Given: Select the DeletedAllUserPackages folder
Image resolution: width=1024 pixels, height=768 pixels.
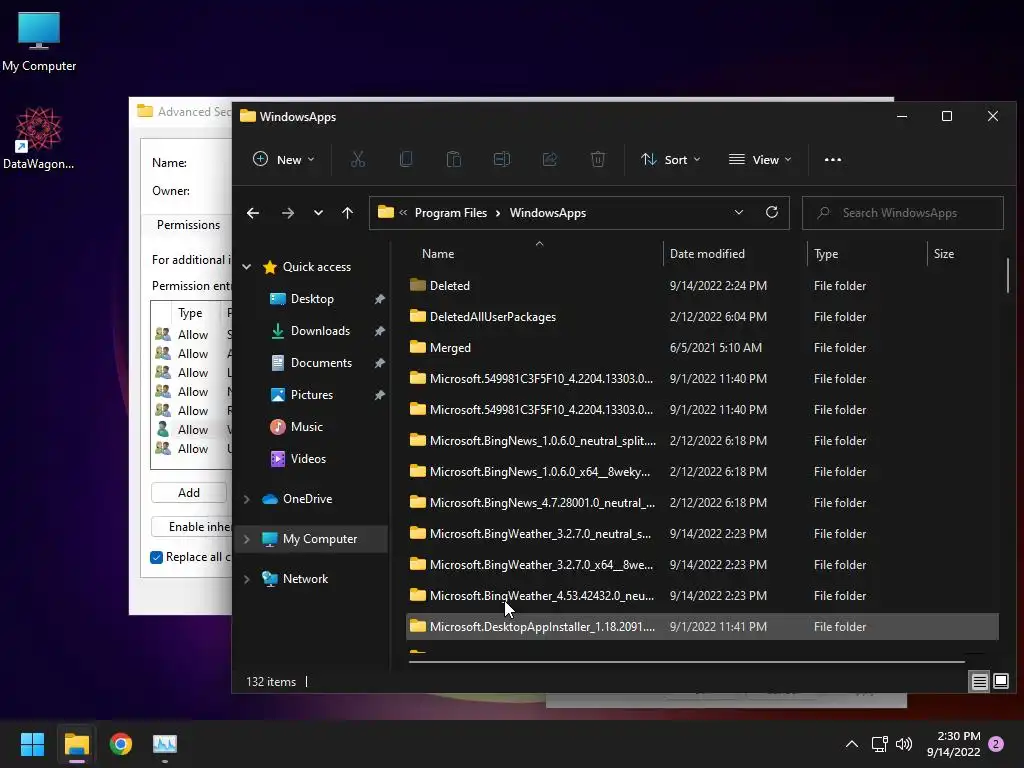Looking at the screenshot, I should click(x=702, y=317).
